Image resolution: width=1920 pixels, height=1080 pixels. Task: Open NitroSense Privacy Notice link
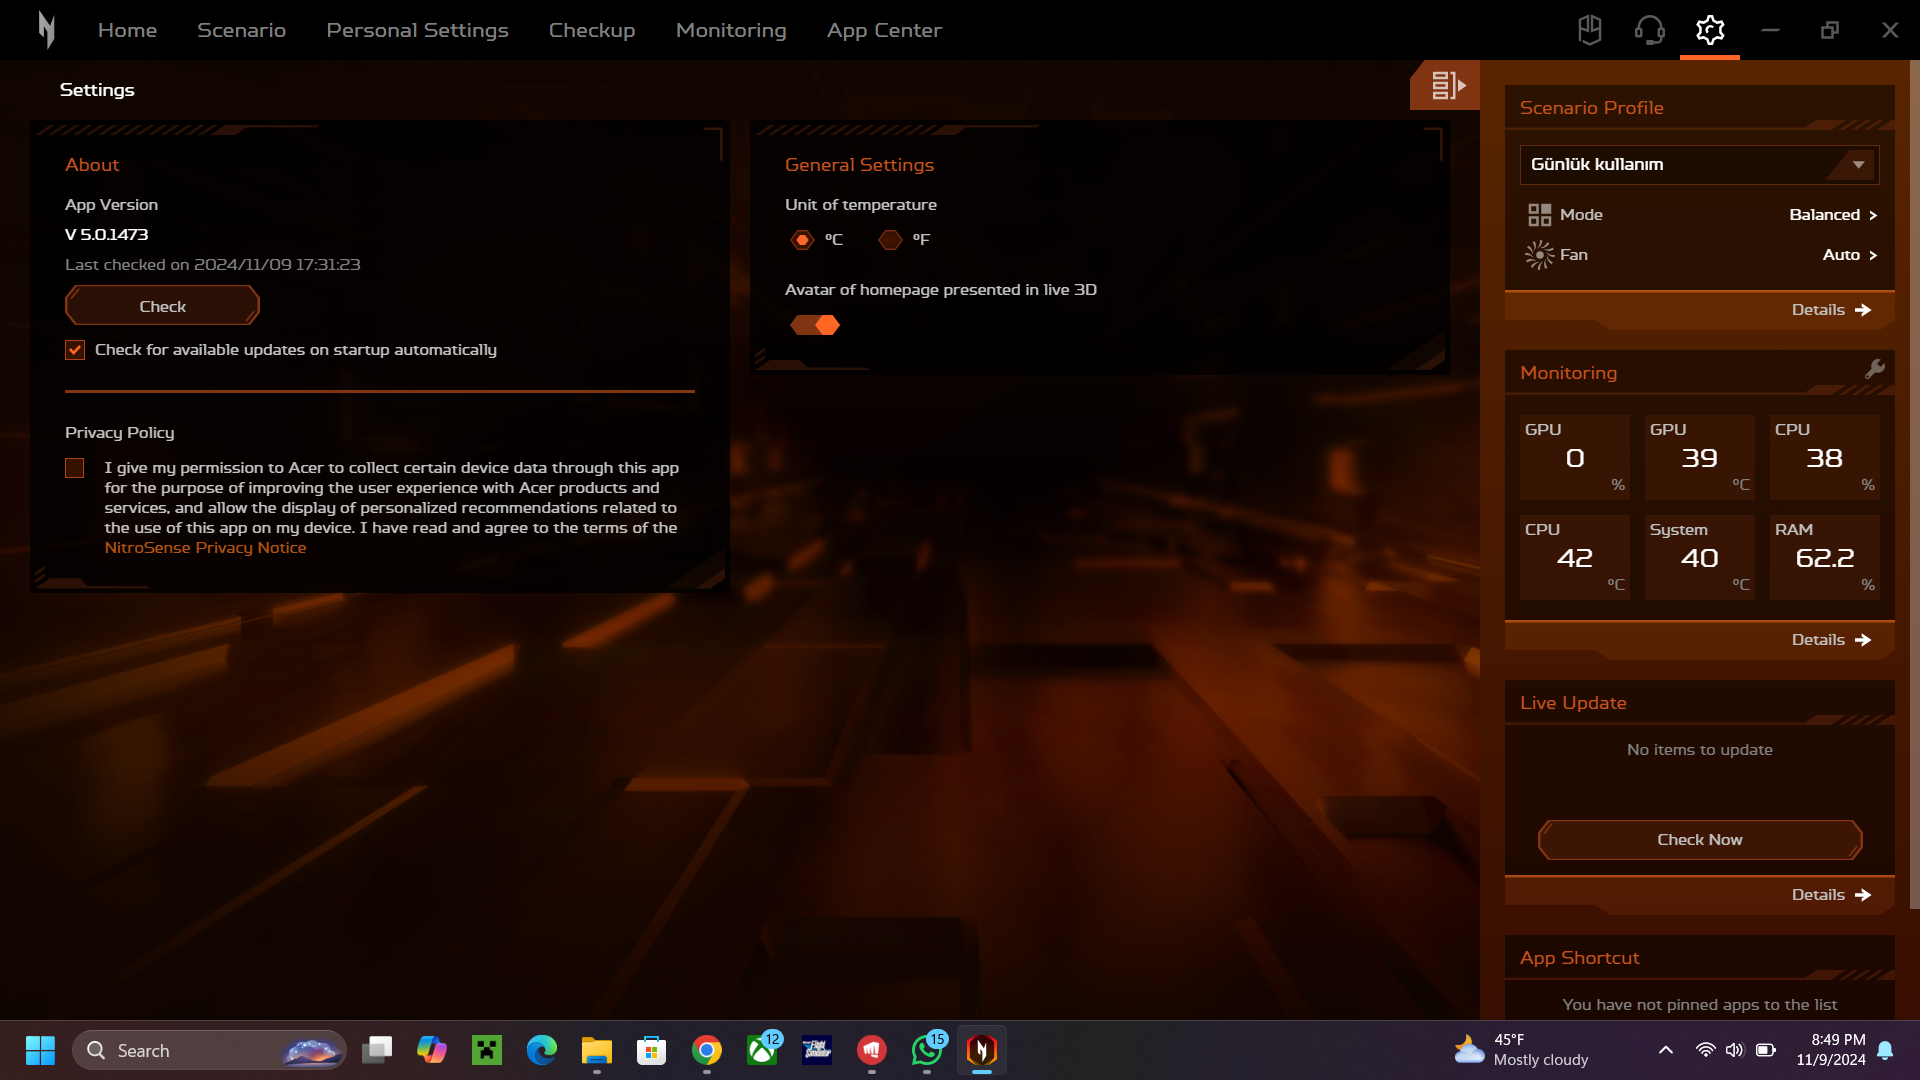tap(205, 548)
